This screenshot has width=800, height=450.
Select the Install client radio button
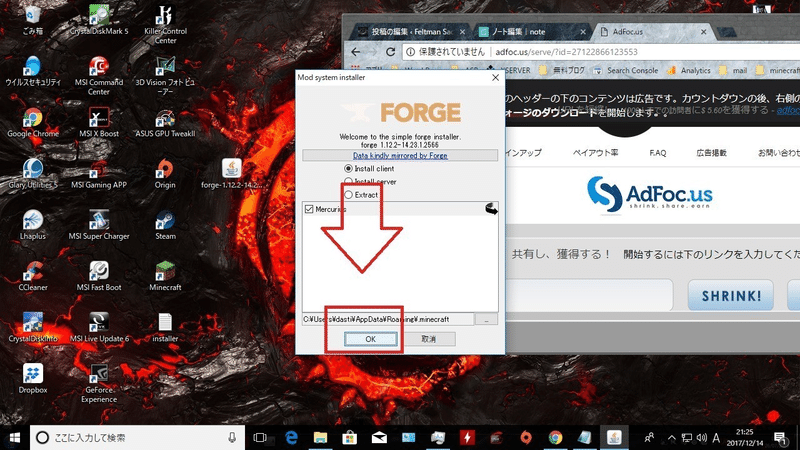coord(348,168)
